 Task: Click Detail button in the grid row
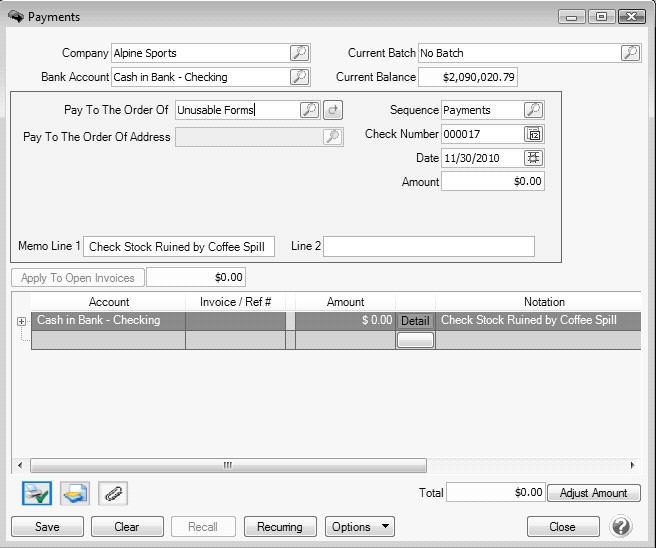pyautogui.click(x=415, y=321)
